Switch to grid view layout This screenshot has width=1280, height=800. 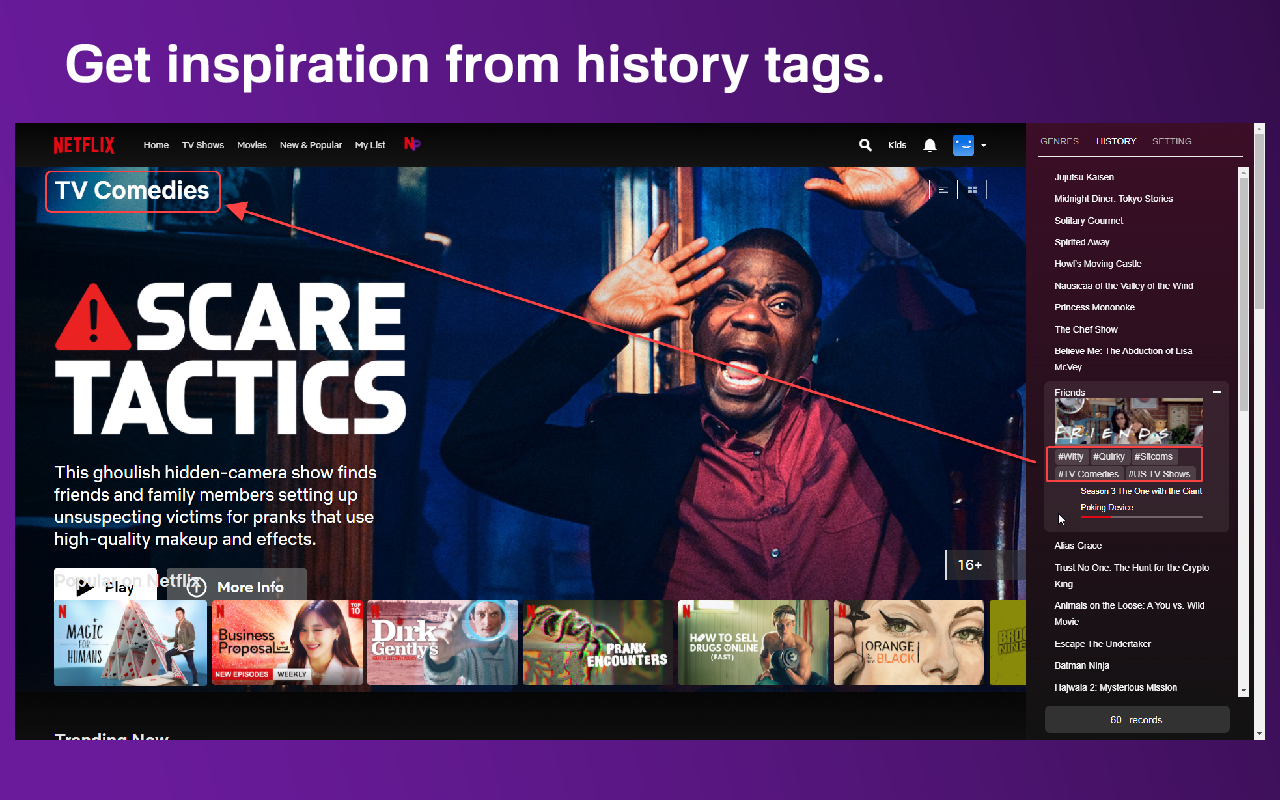(x=972, y=189)
